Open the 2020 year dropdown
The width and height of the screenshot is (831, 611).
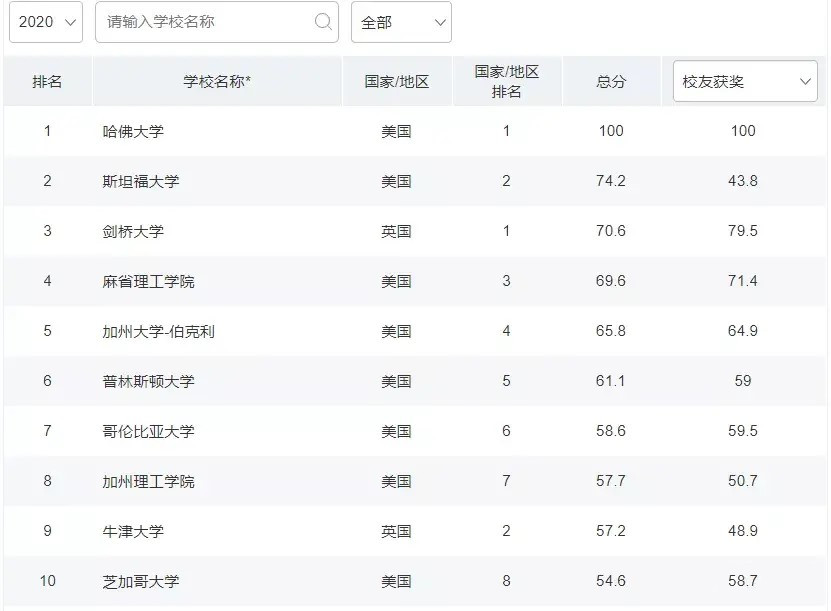point(45,21)
